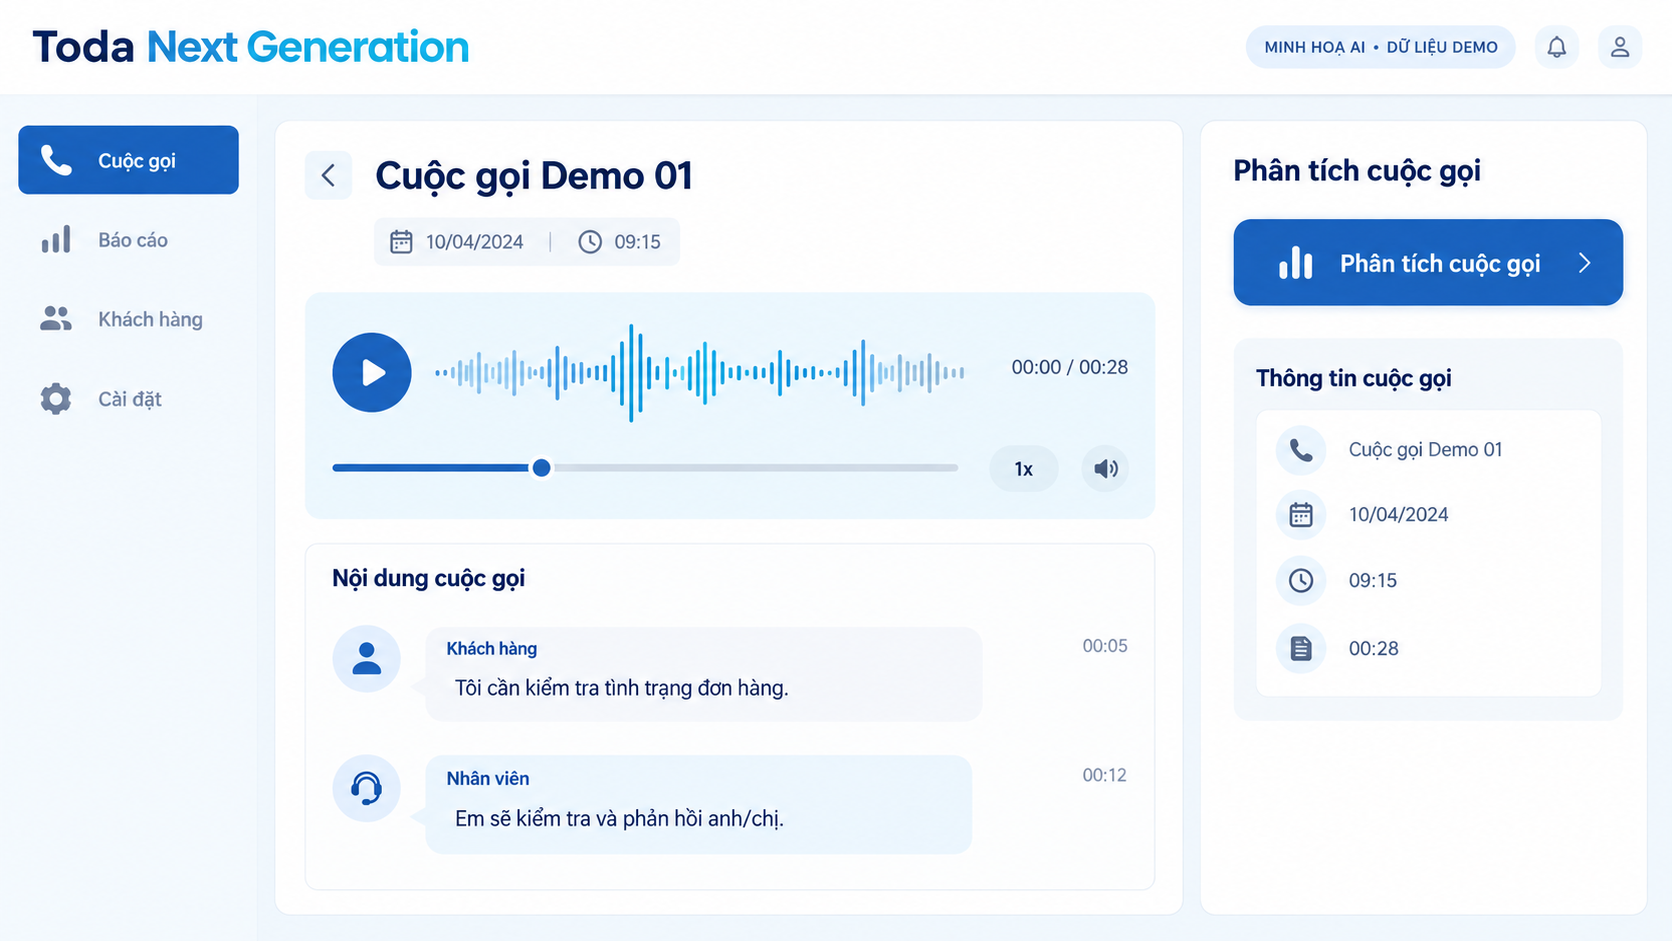Screen dimensions: 1672x941
Task: Click the calendar icon in Thông tin cuộc gọi
Action: pos(1301,515)
